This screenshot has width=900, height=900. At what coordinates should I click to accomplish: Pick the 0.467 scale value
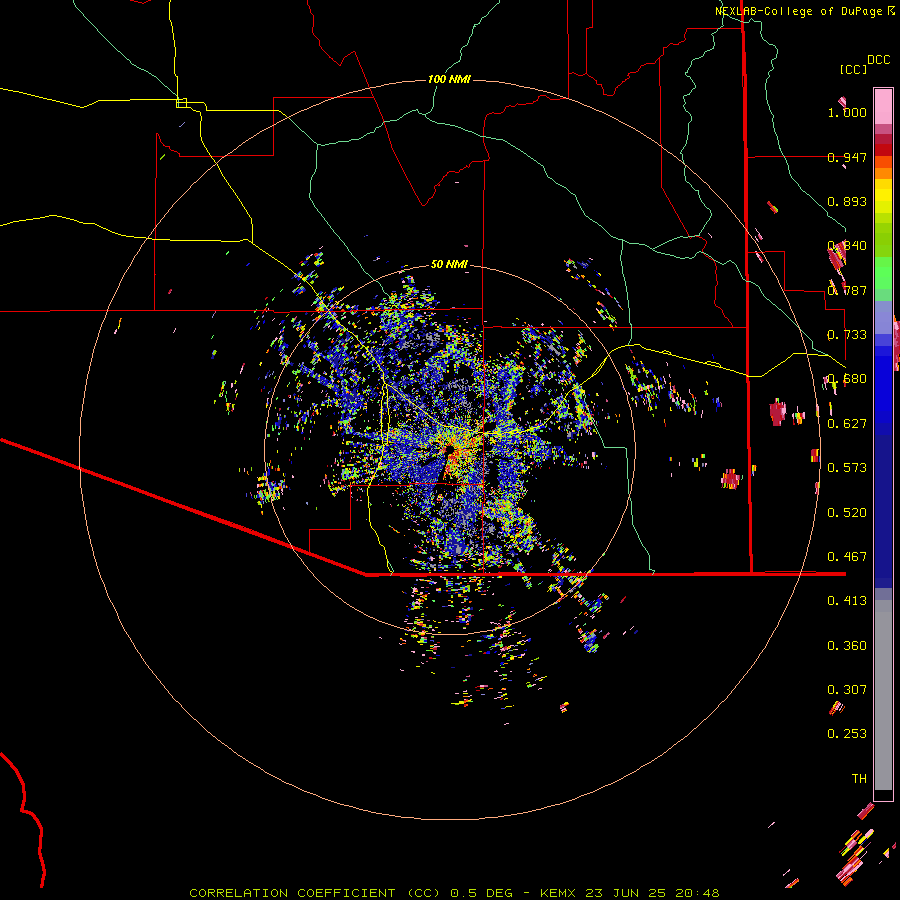pyautogui.click(x=847, y=557)
